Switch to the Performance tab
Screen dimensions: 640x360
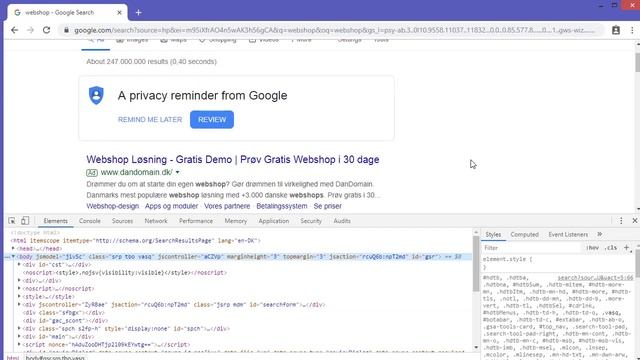[x=196, y=221]
